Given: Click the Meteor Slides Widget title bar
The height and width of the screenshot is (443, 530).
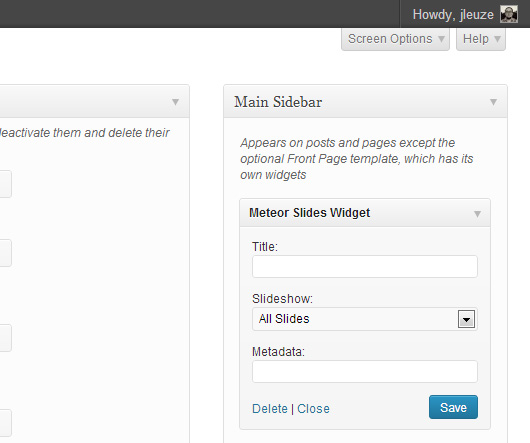Looking at the screenshot, I should 365,213.
